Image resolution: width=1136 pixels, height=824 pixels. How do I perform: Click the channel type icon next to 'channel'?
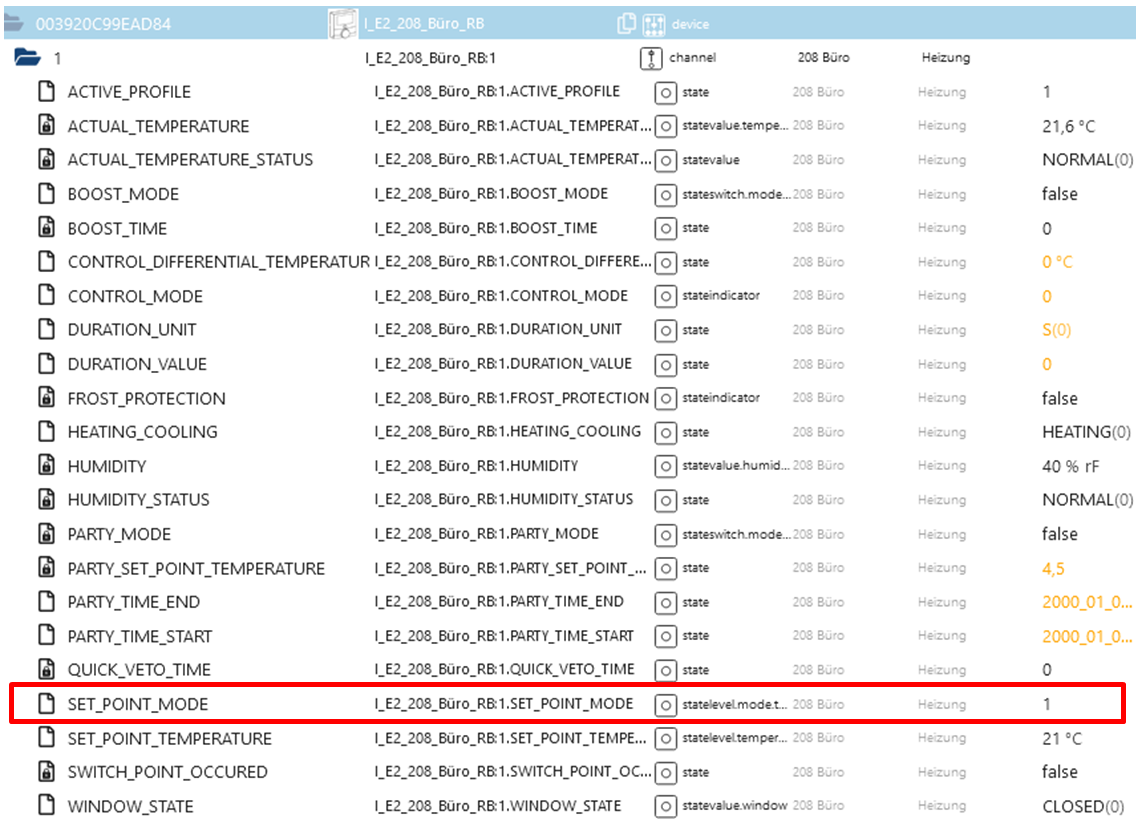(651, 58)
